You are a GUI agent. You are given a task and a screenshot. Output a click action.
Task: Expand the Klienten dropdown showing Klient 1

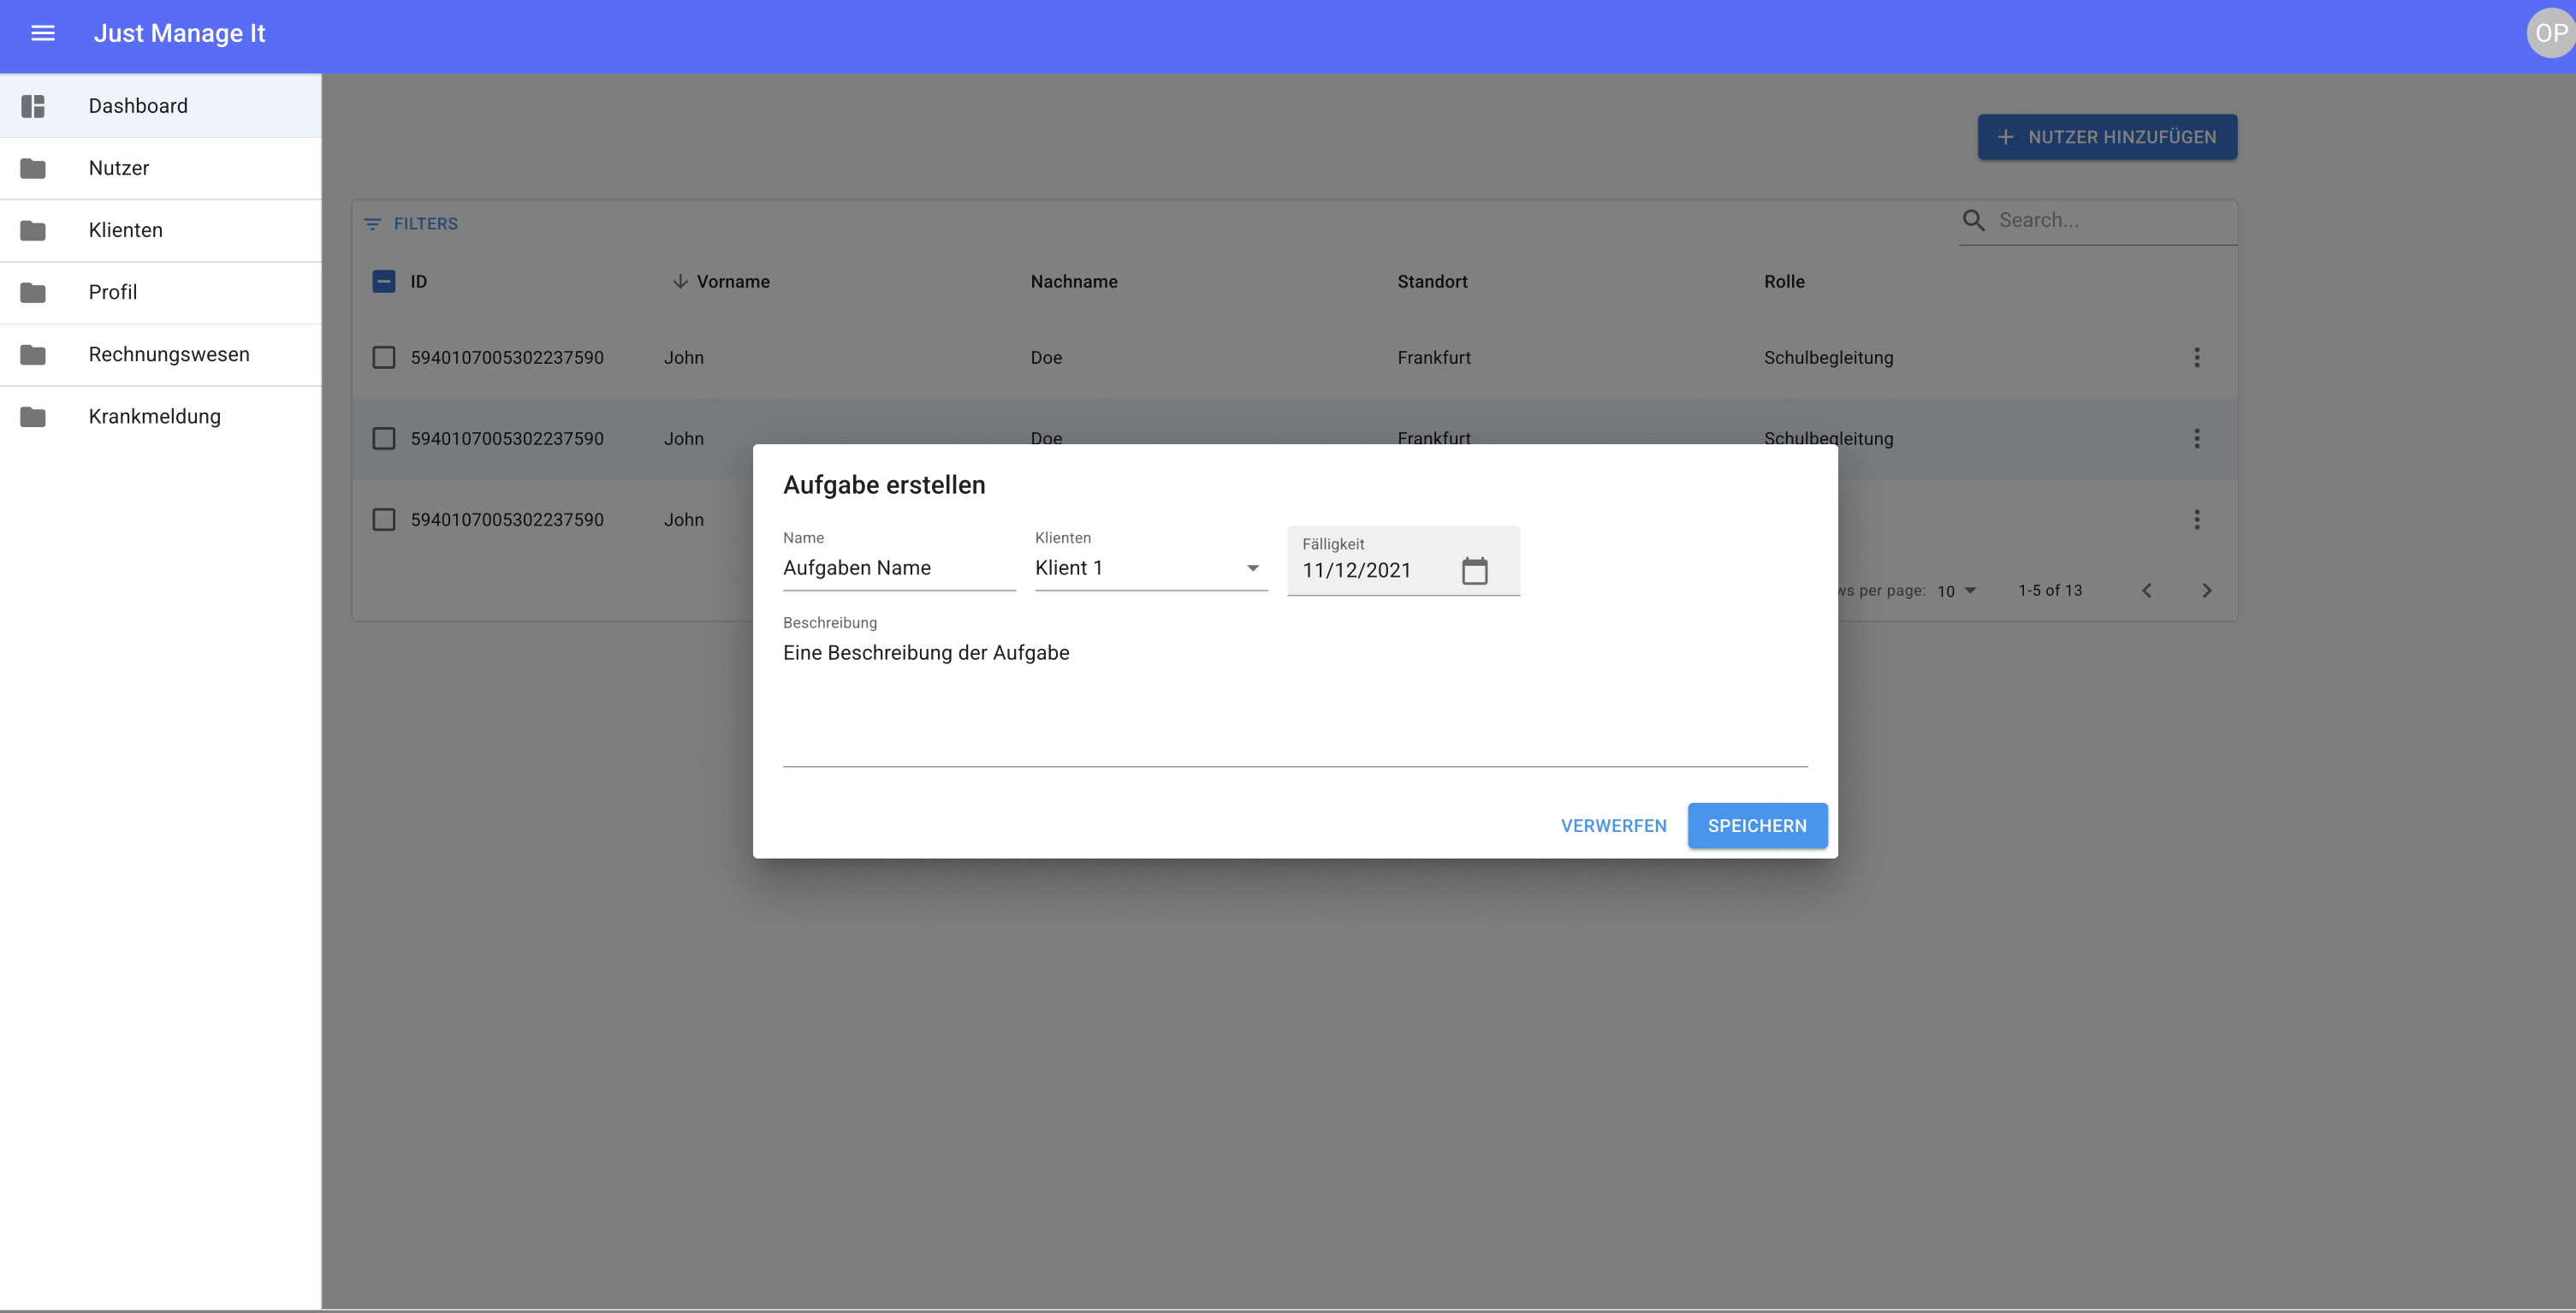pos(1150,569)
